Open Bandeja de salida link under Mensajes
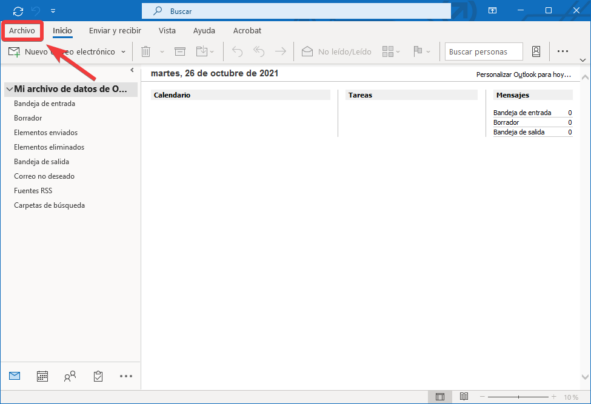Screen dimensions: 591x404 coord(519,132)
